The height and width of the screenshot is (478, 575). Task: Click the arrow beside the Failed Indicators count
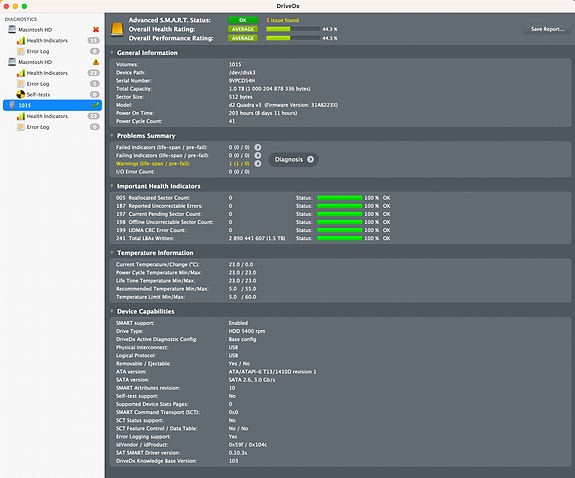tap(258, 147)
